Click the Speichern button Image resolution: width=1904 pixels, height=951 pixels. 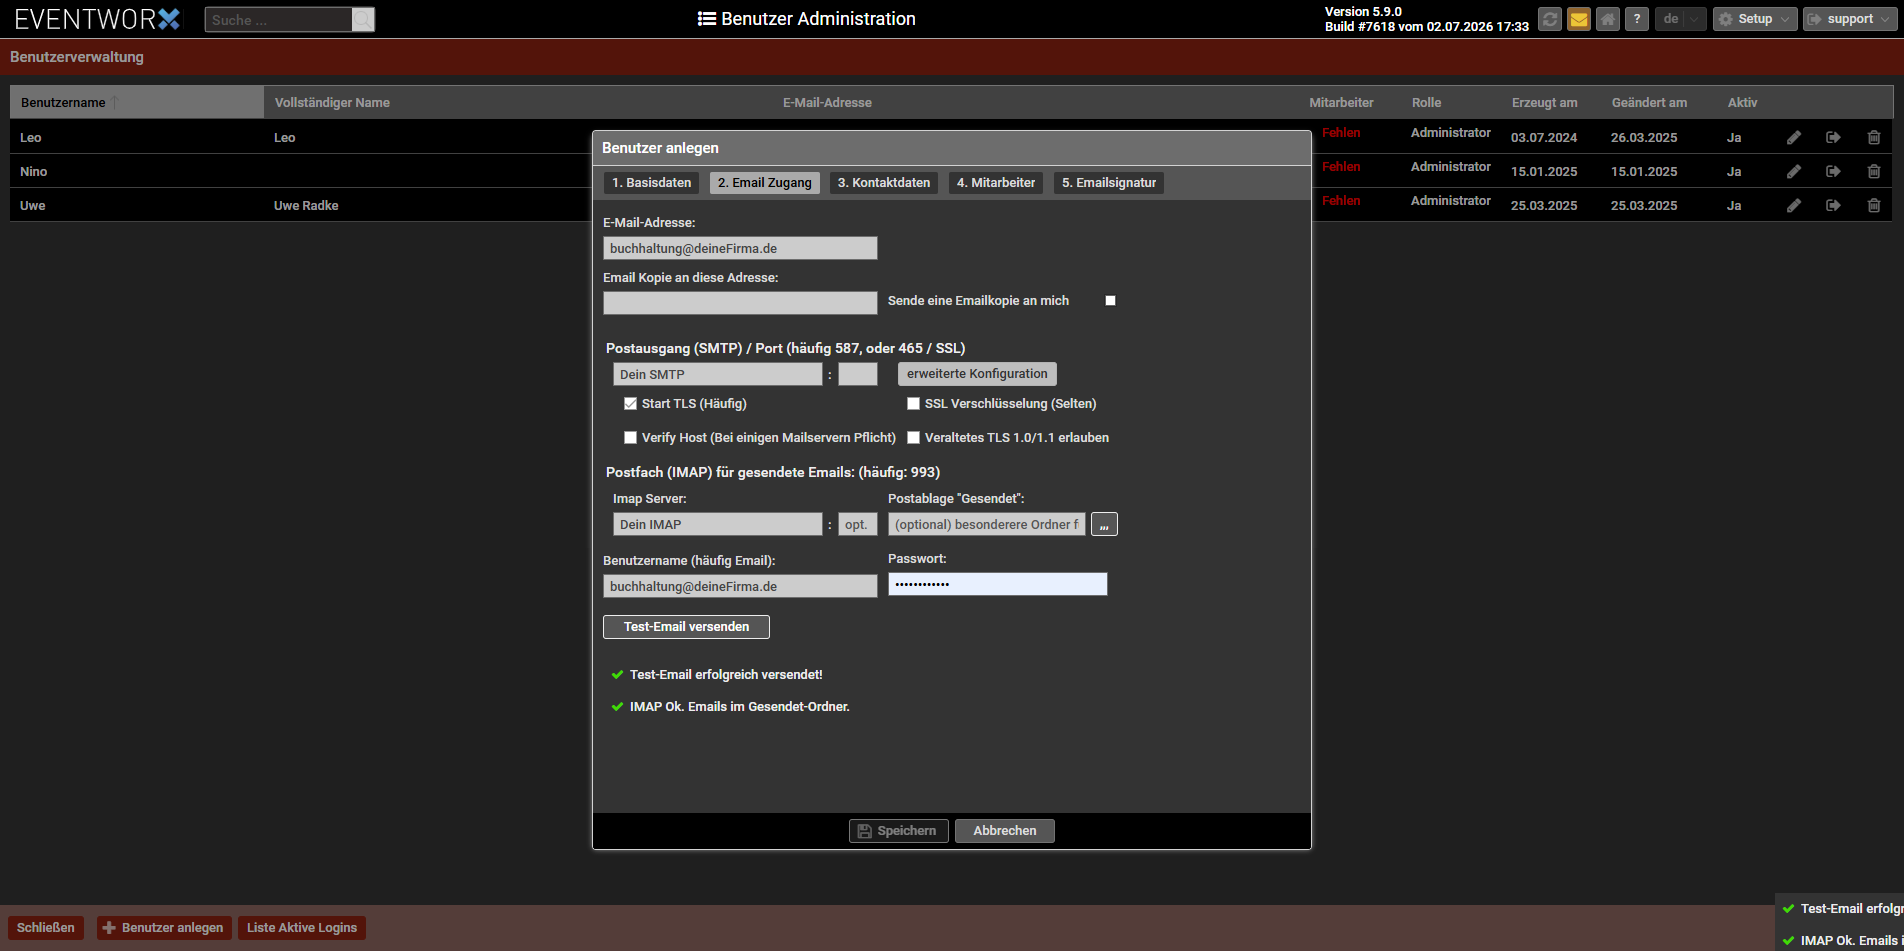click(899, 831)
